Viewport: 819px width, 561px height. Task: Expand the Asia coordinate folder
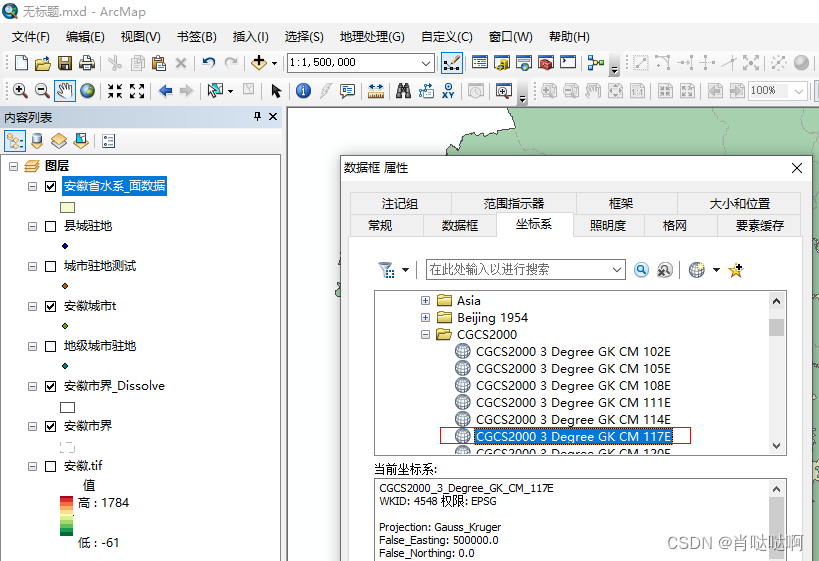click(425, 300)
